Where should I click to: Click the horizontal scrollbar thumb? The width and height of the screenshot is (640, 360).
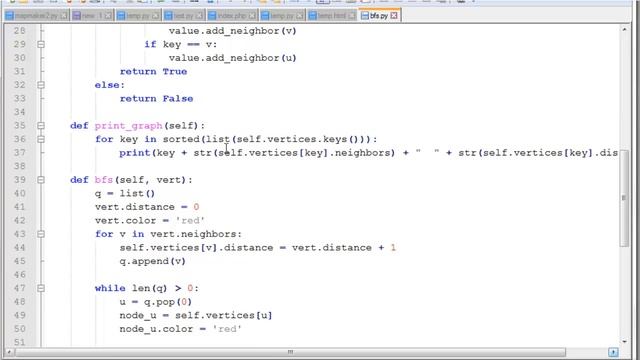290,352
